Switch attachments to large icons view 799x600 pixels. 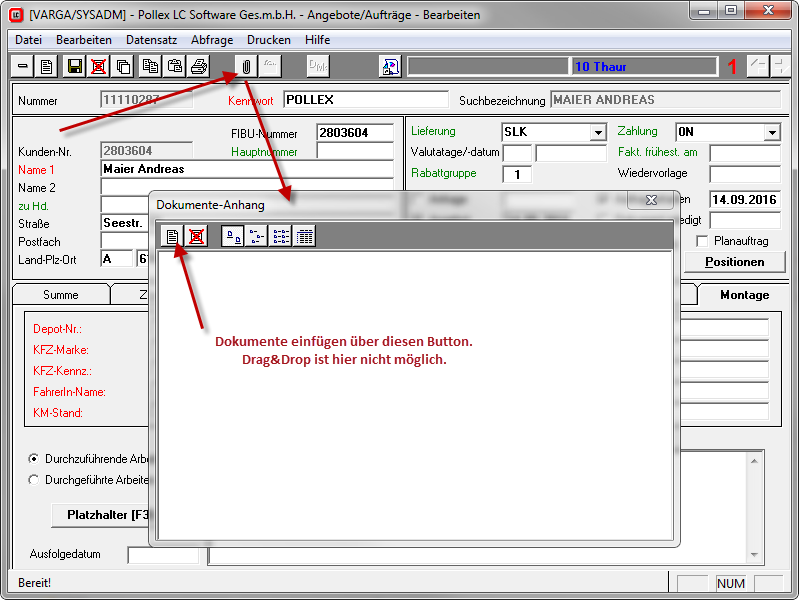pos(233,236)
